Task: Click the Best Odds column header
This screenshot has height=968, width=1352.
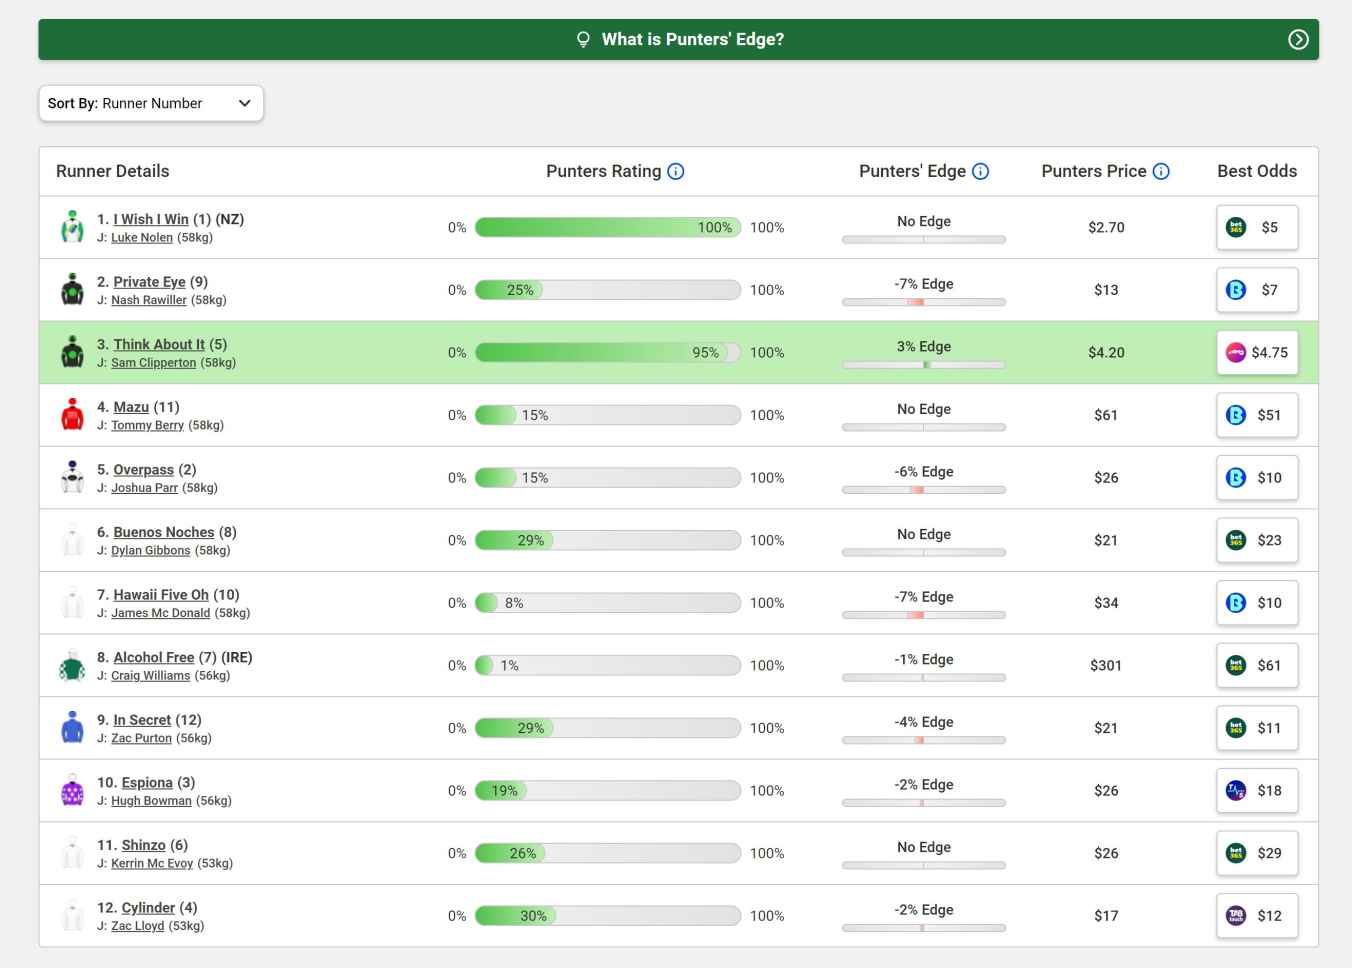Action: click(1257, 171)
